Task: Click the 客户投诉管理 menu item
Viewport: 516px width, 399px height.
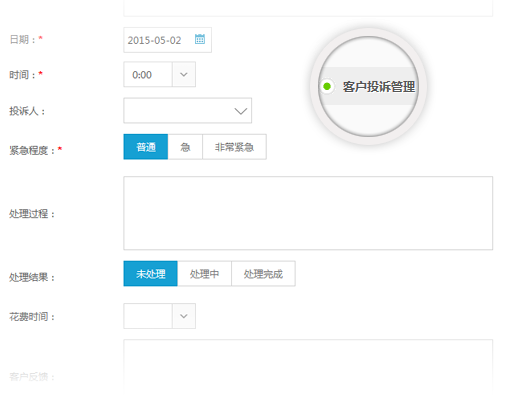Action: tap(368, 86)
